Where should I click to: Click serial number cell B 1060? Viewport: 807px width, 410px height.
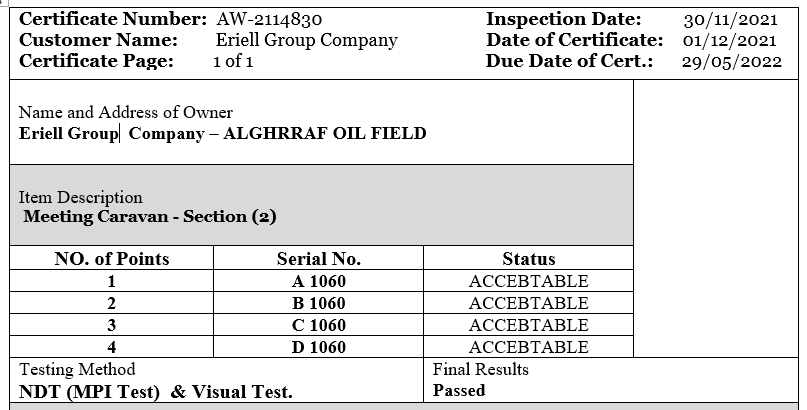(319, 304)
